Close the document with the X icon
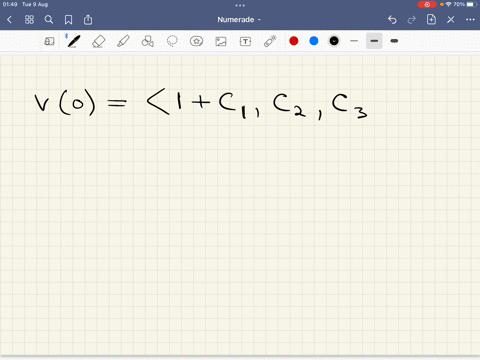 point(451,20)
